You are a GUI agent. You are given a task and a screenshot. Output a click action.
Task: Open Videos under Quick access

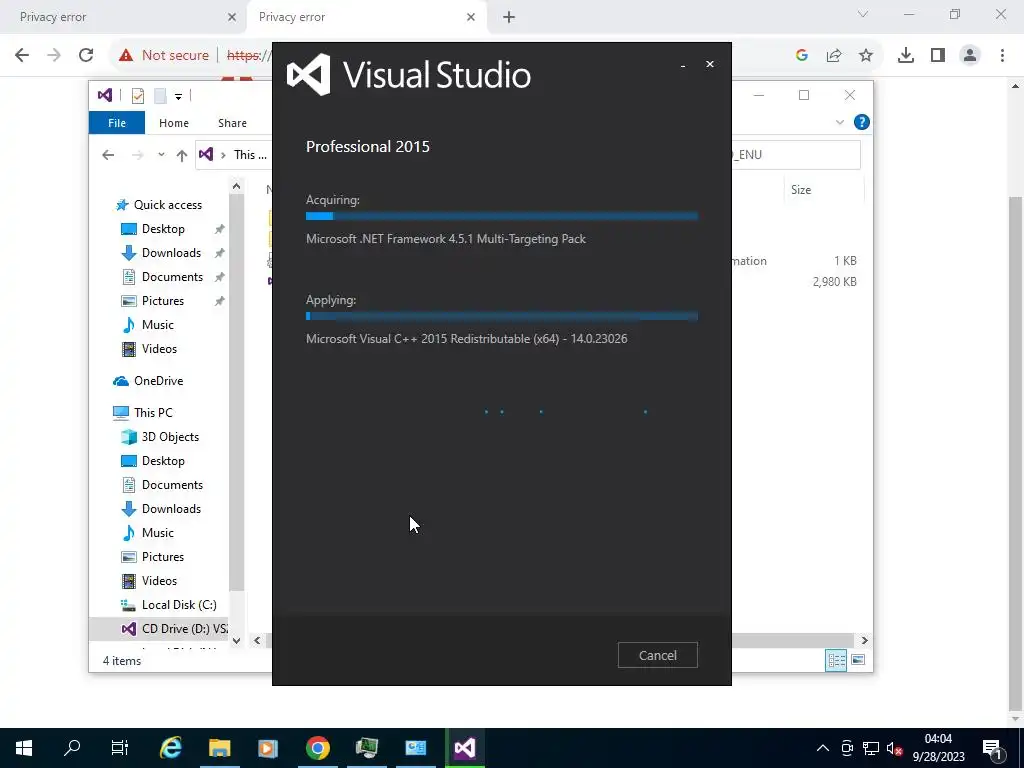(159, 349)
